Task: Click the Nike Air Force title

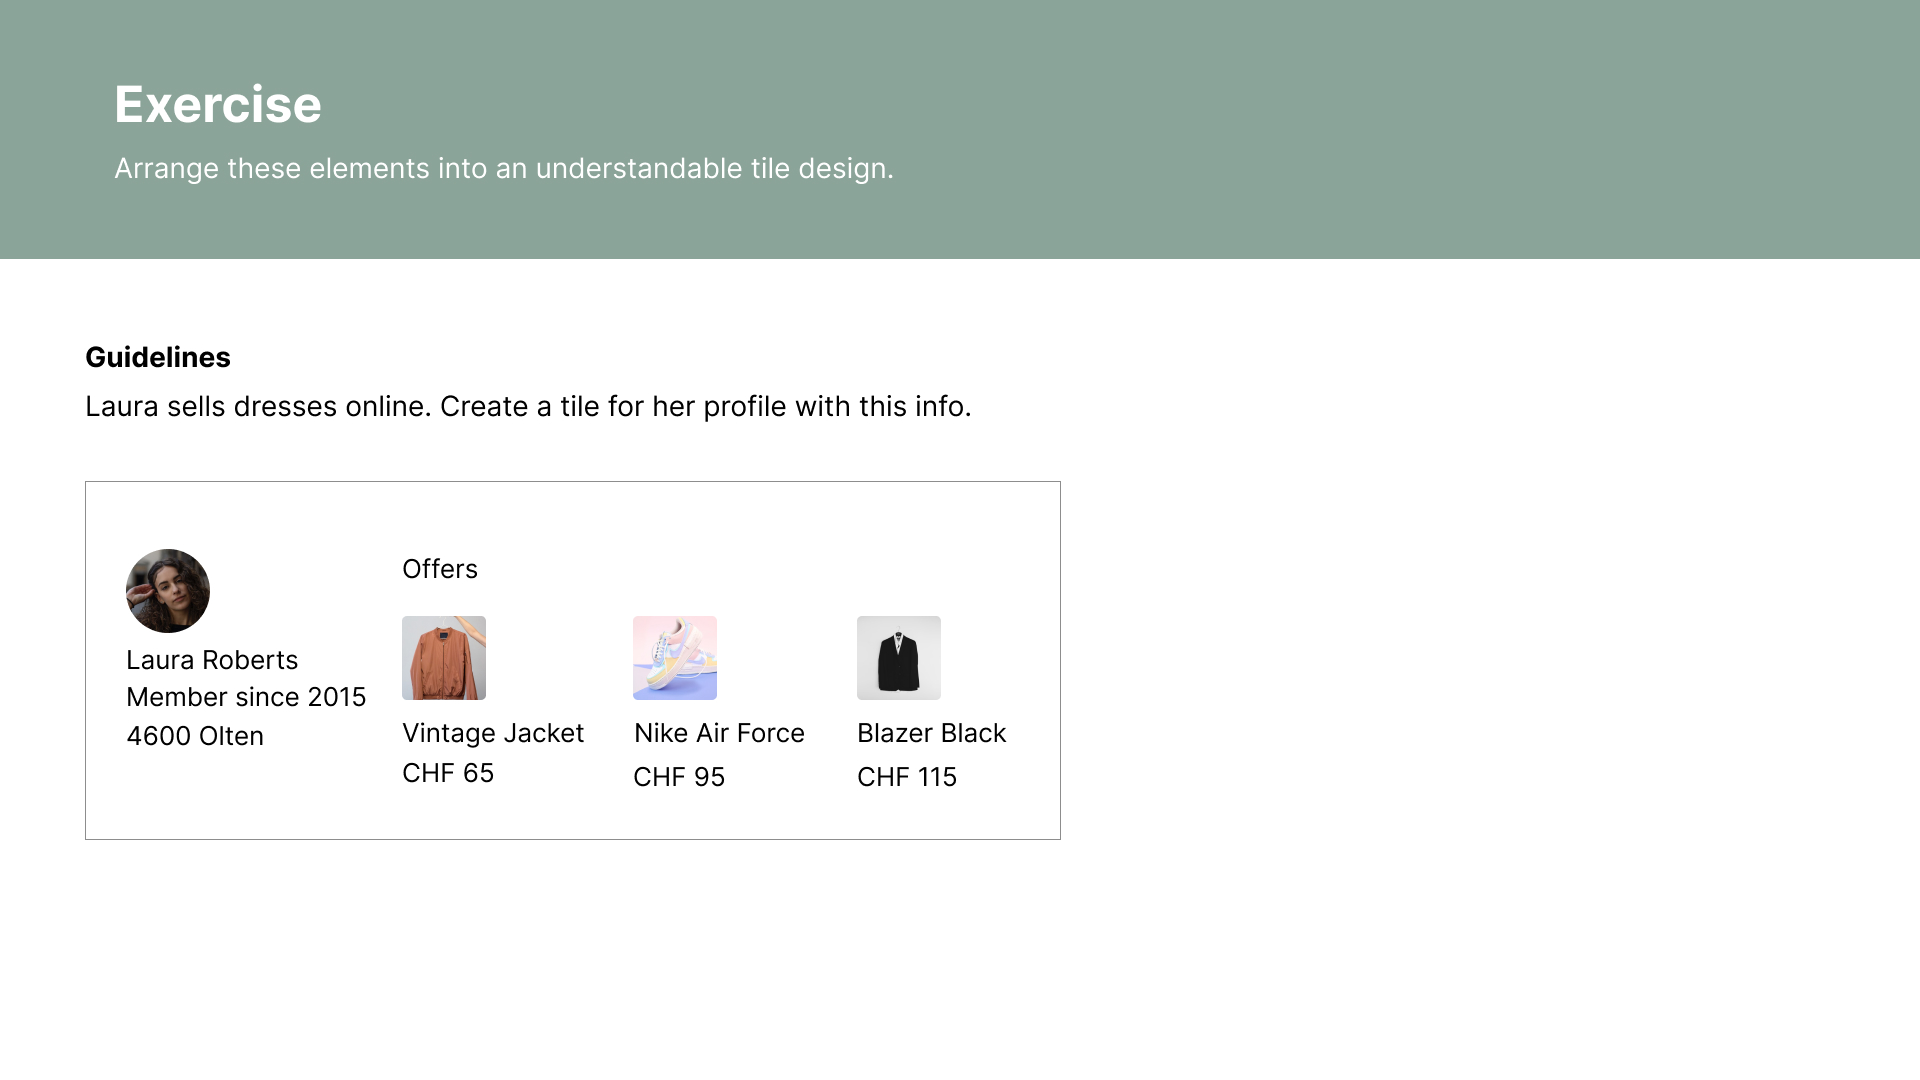Action: (719, 733)
